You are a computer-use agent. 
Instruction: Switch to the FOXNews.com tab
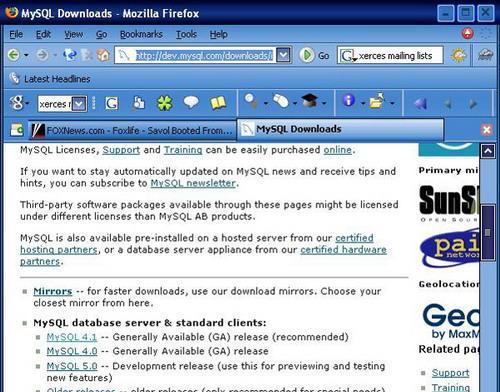132,130
